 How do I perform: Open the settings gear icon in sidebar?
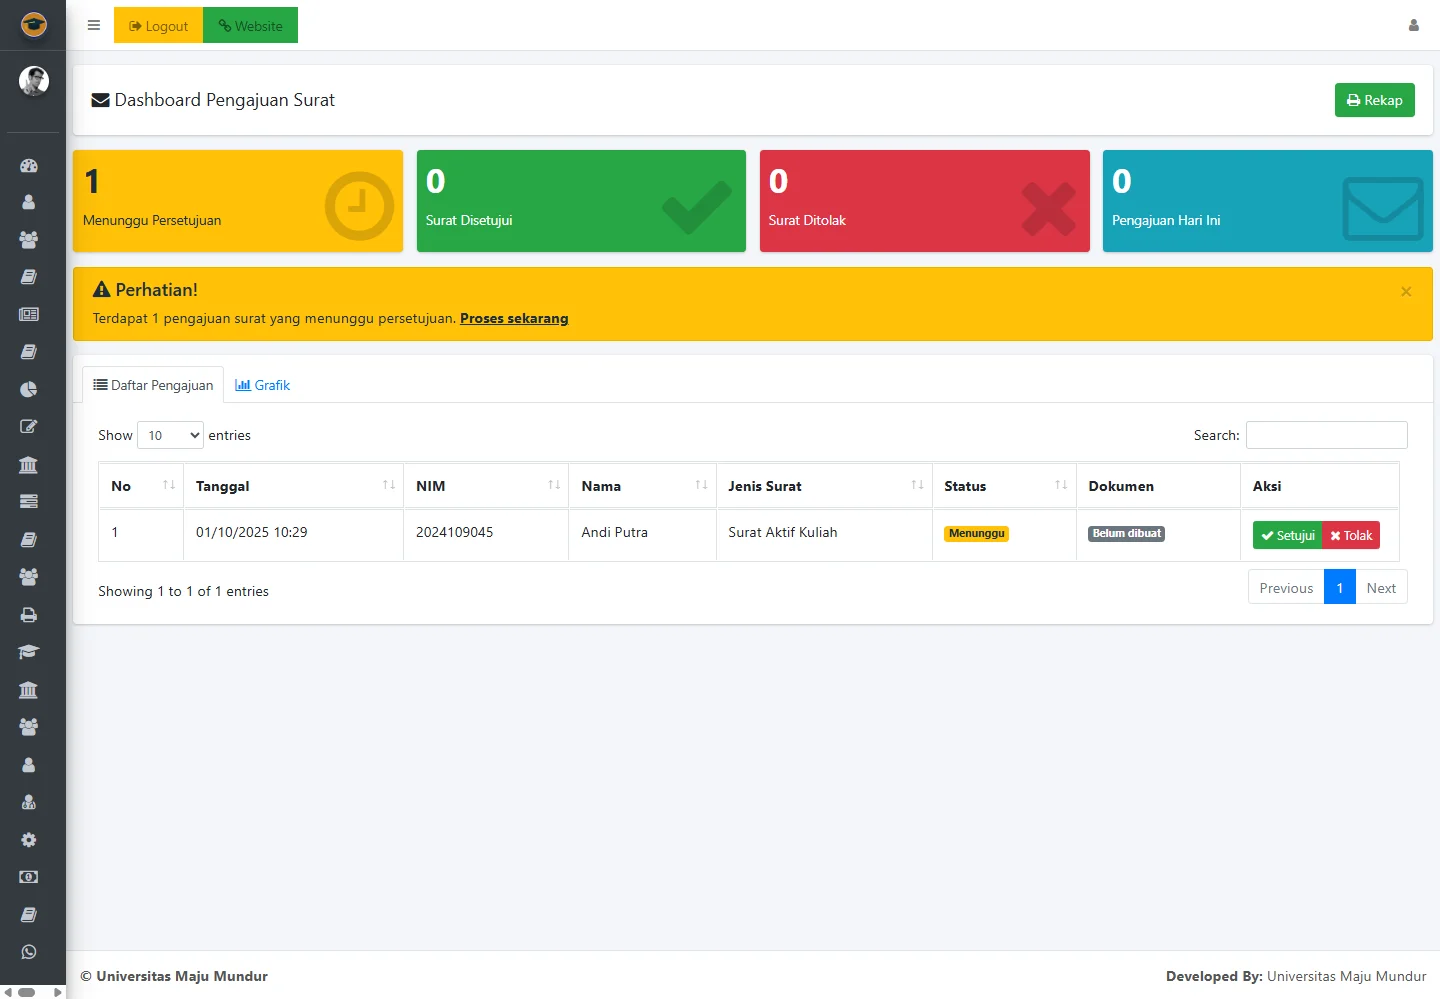click(29, 840)
